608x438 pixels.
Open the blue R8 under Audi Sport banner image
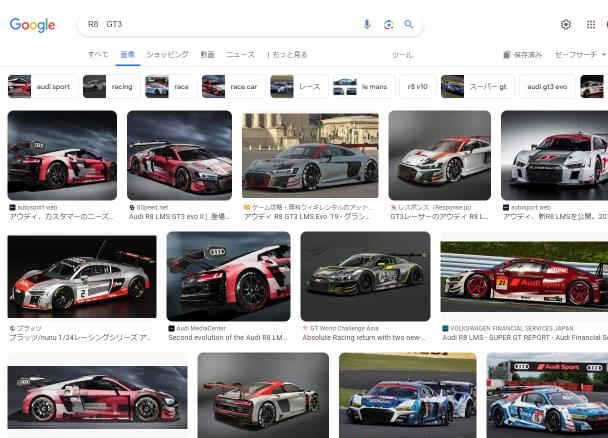click(547, 395)
